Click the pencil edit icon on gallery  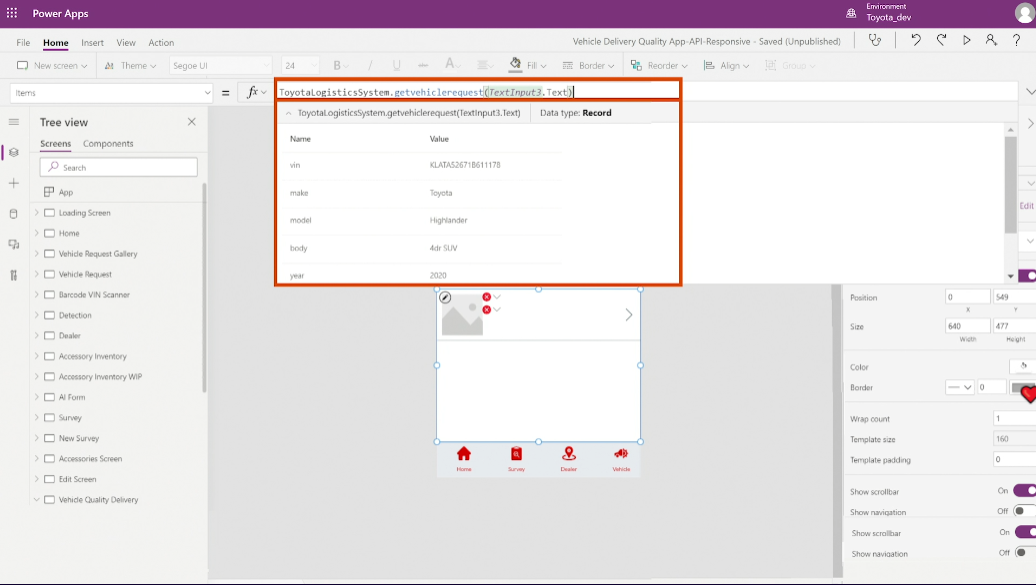click(x=445, y=297)
